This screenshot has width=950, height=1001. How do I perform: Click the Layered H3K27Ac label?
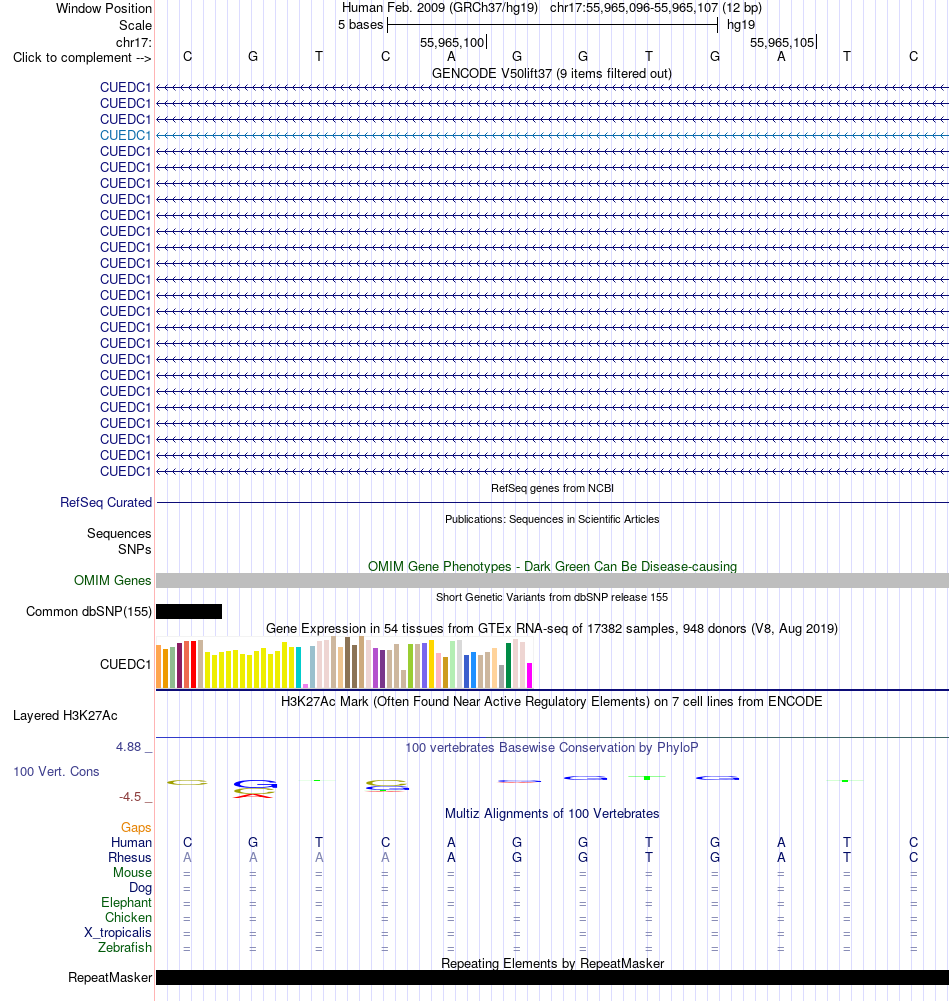click(65, 716)
